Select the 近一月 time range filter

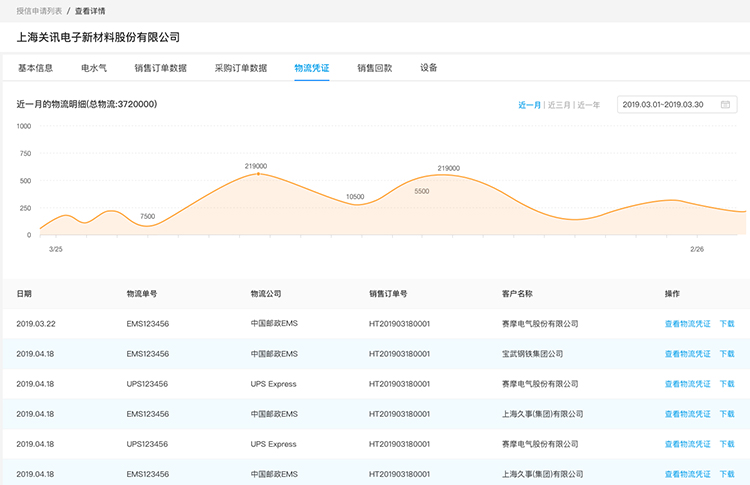pos(529,105)
